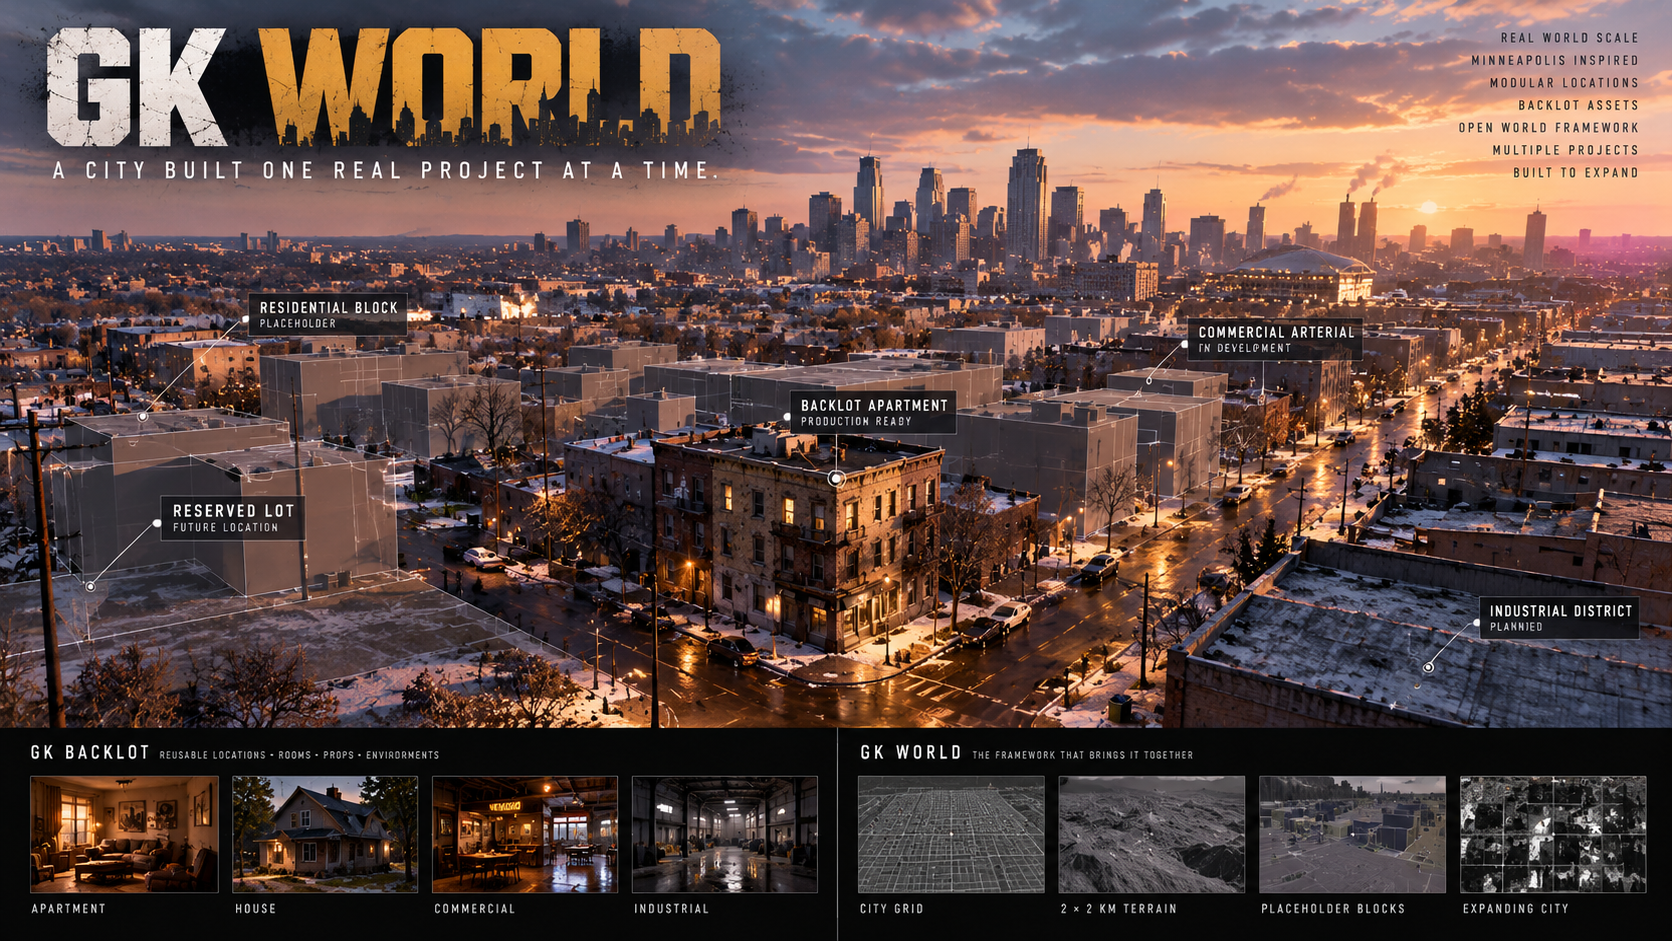The image size is (1672, 941).
Task: Click the Reserved Lot future location label
Action: coord(233,518)
